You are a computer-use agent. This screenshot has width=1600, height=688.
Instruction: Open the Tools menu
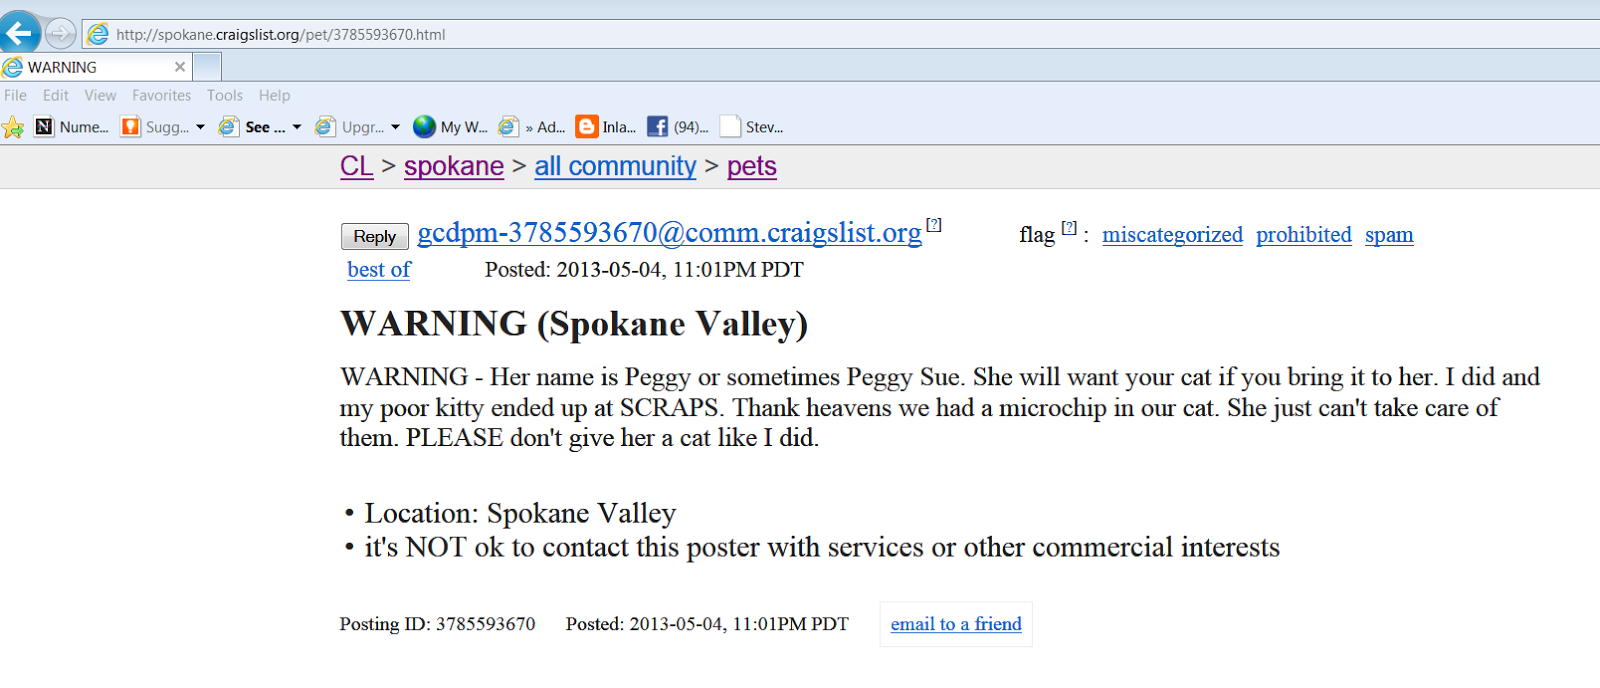[x=224, y=96]
